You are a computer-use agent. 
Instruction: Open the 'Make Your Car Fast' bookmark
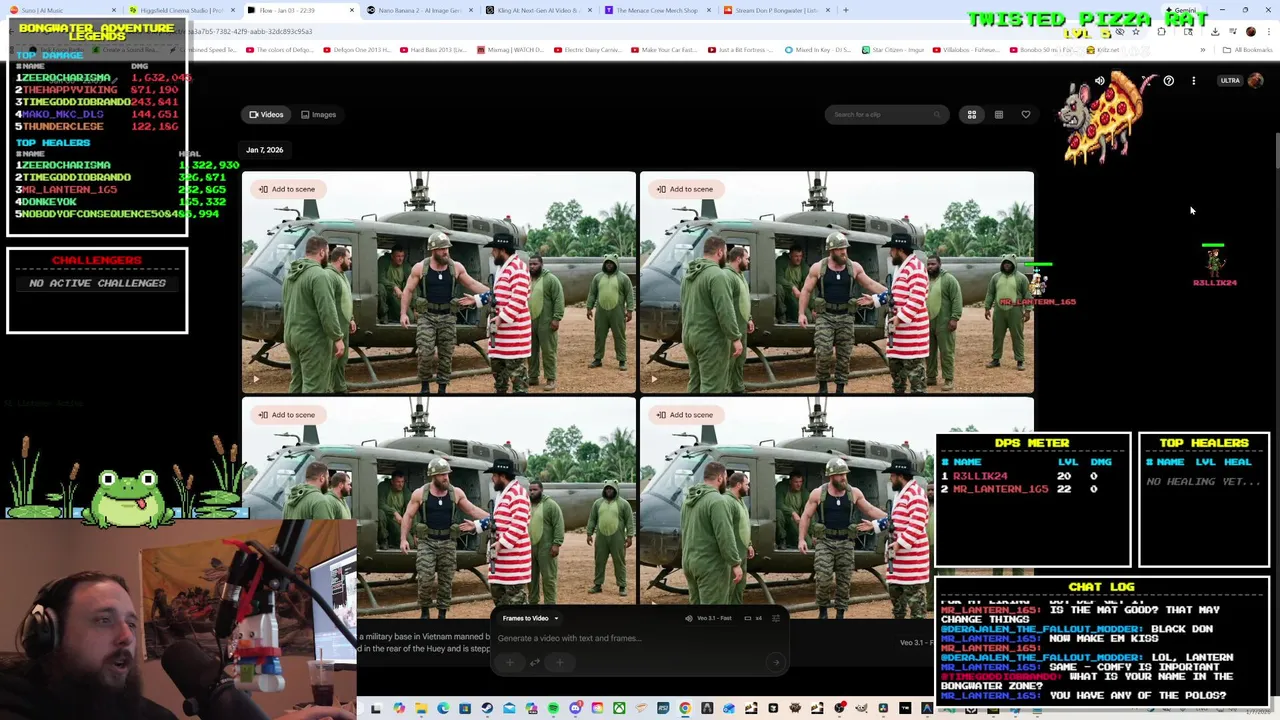(x=663, y=49)
